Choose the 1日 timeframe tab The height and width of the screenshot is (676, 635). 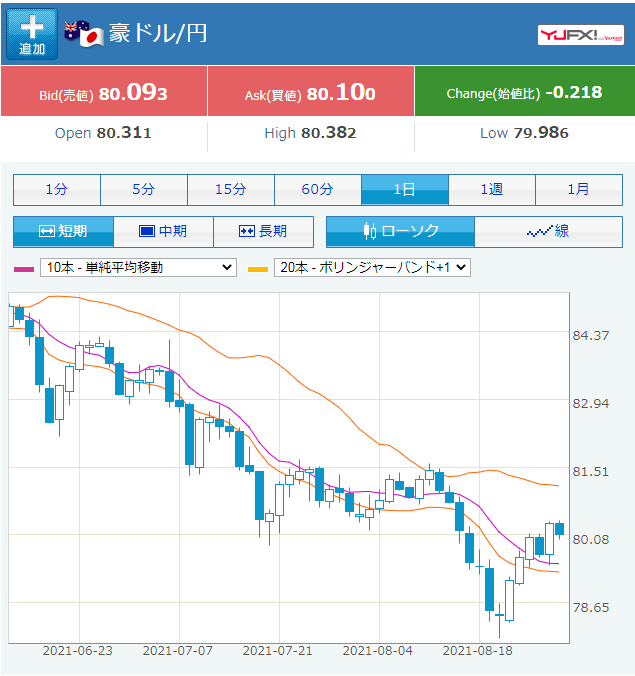(405, 190)
